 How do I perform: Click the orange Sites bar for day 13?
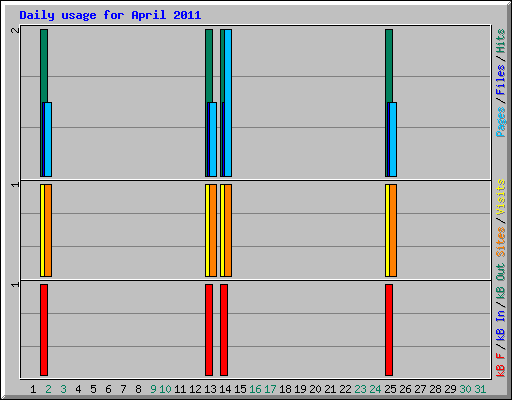click(213, 230)
